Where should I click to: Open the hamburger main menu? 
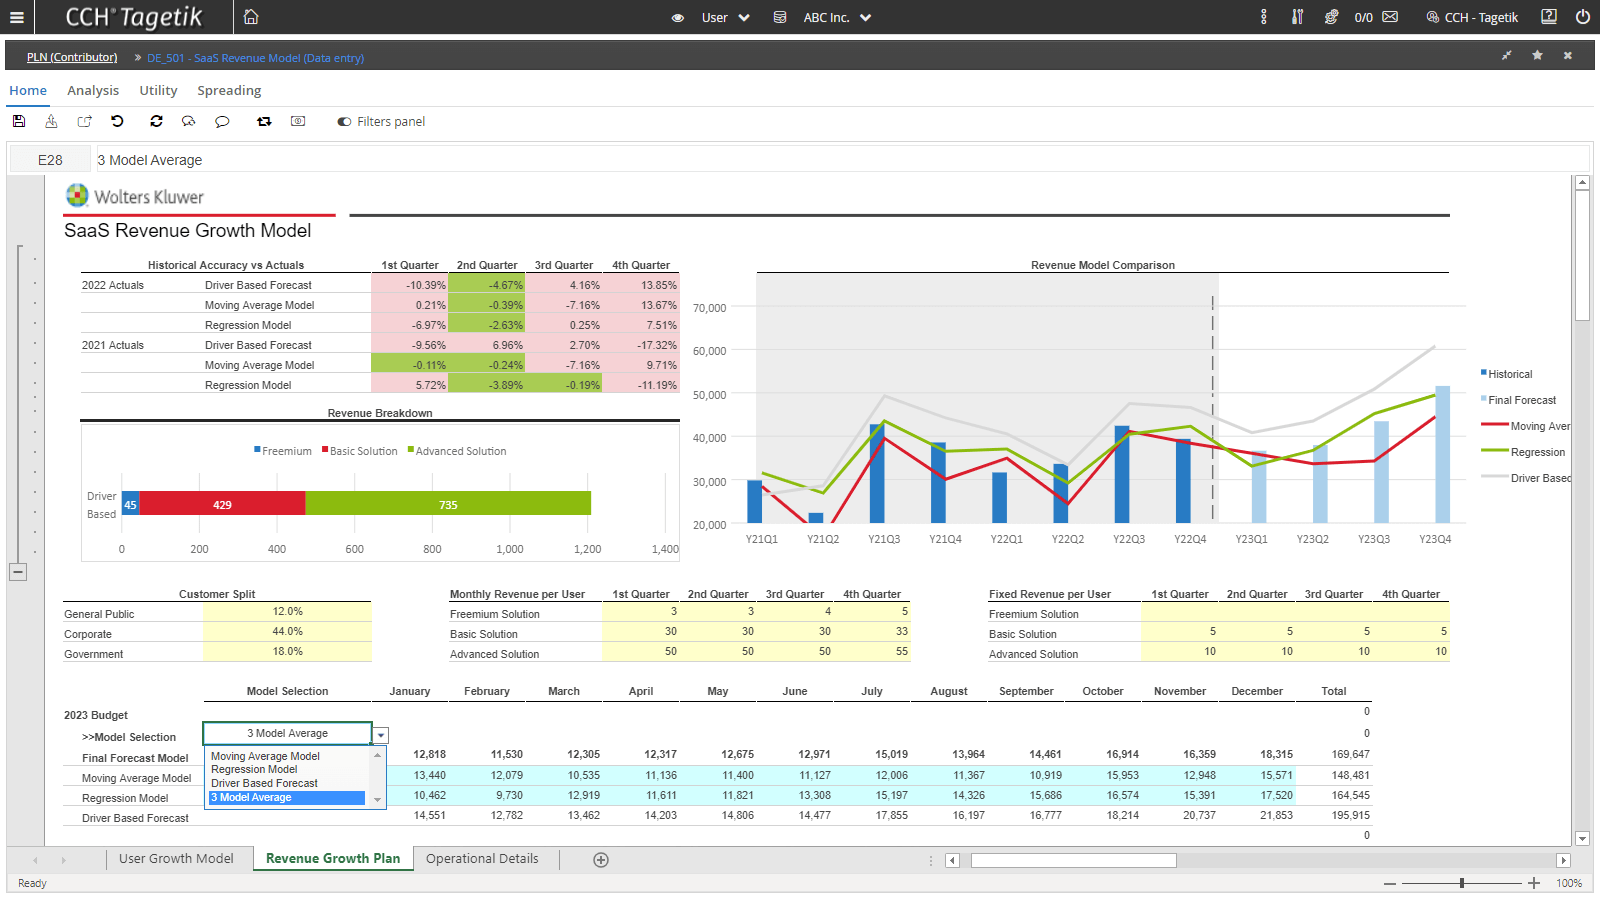tap(16, 17)
